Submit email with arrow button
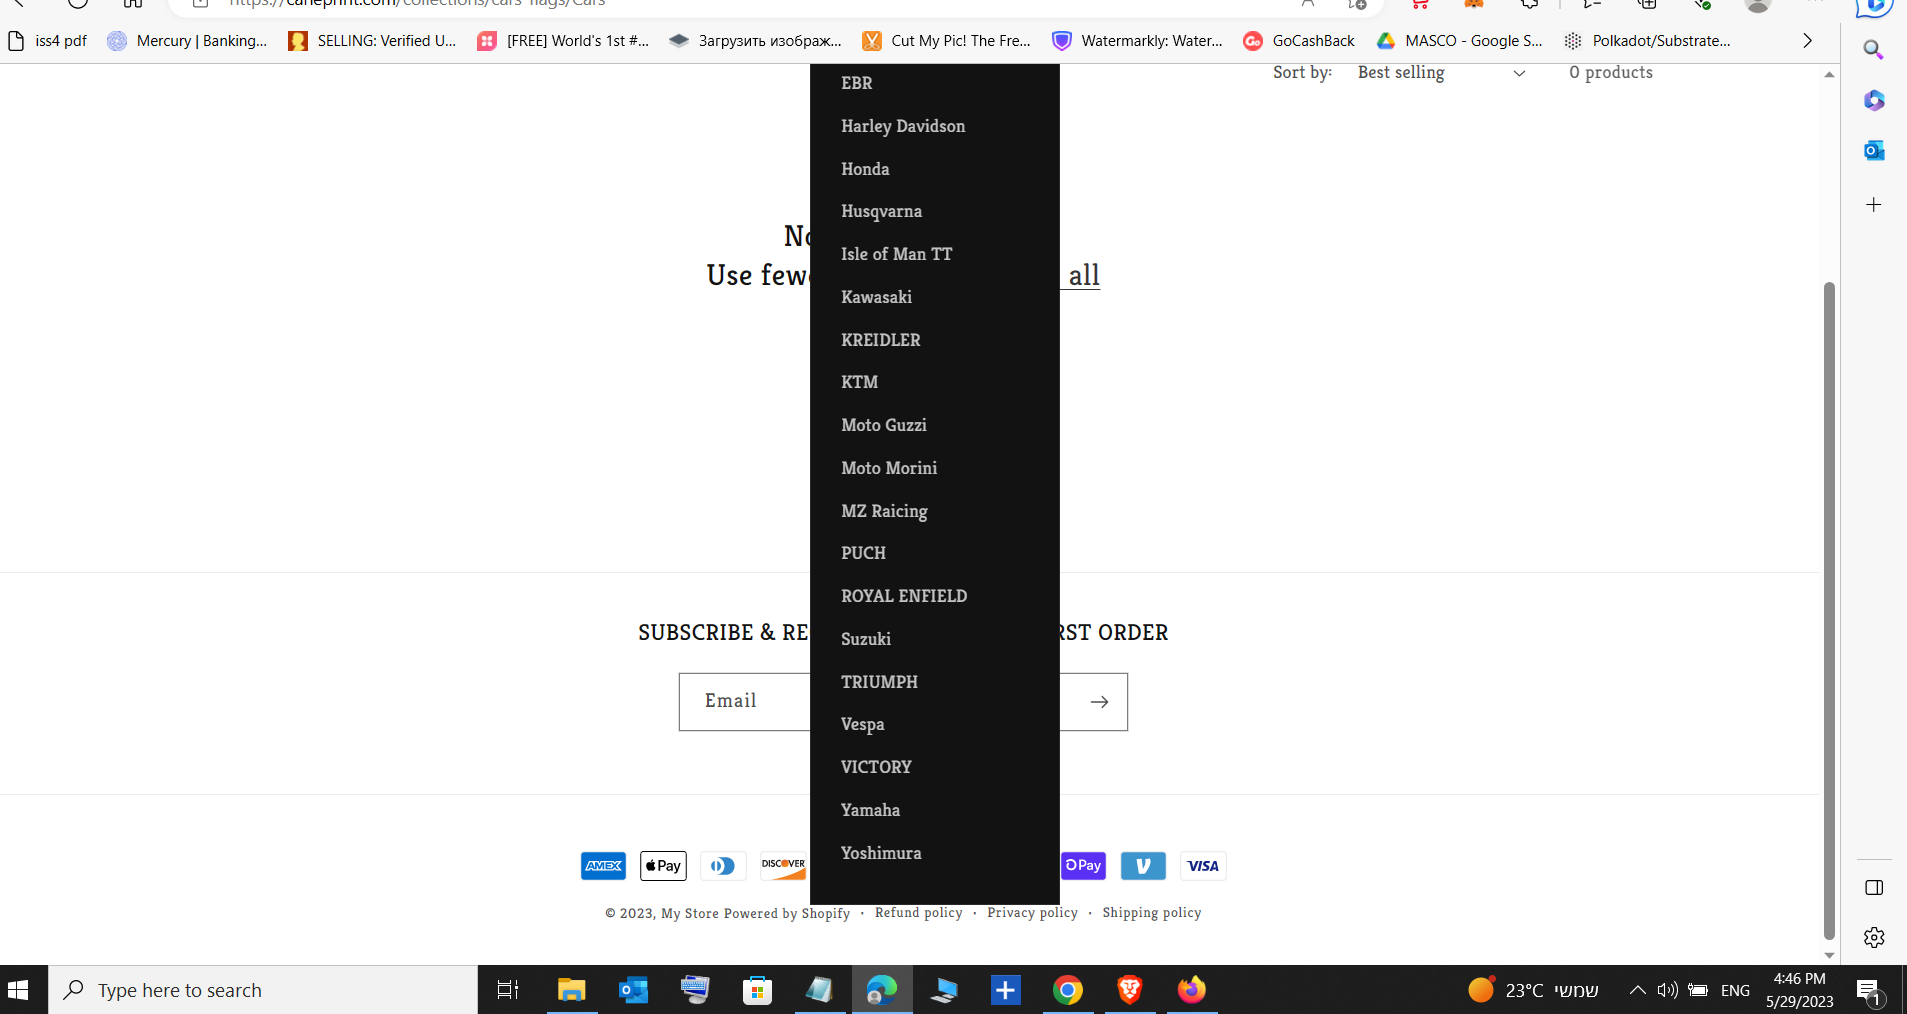Image resolution: width=1907 pixels, height=1014 pixels. [1099, 702]
